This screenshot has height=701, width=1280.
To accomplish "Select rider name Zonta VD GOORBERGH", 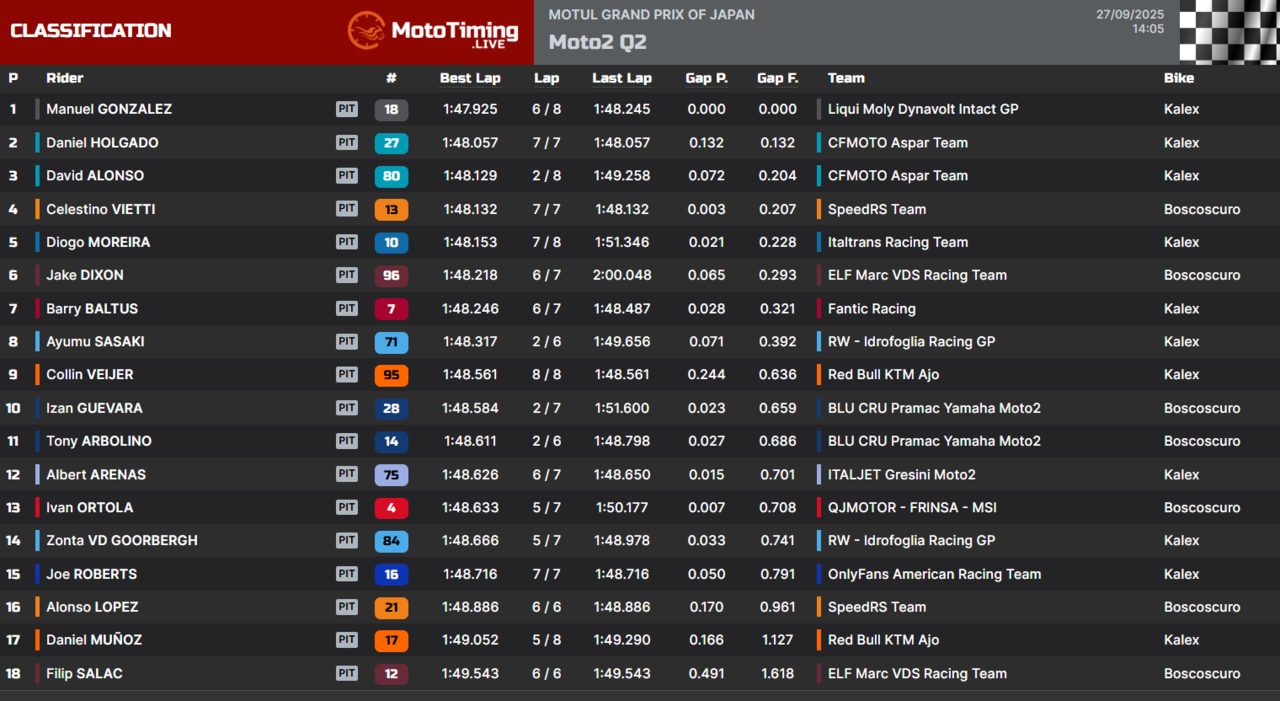I will (122, 540).
